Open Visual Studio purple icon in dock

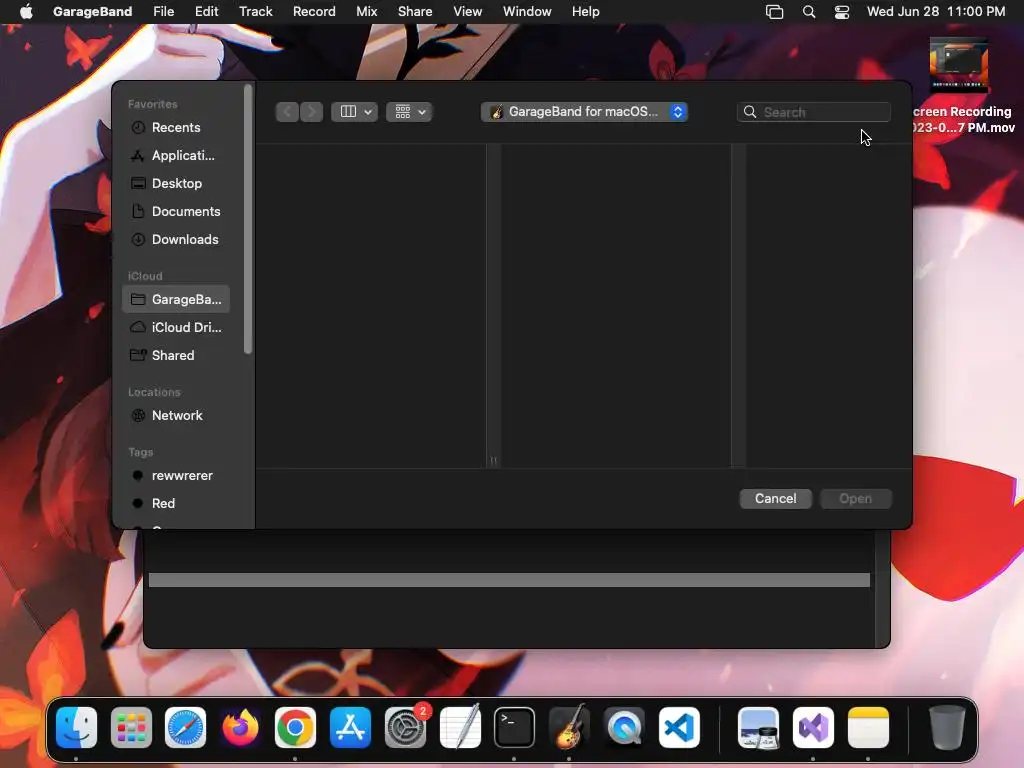pos(813,728)
